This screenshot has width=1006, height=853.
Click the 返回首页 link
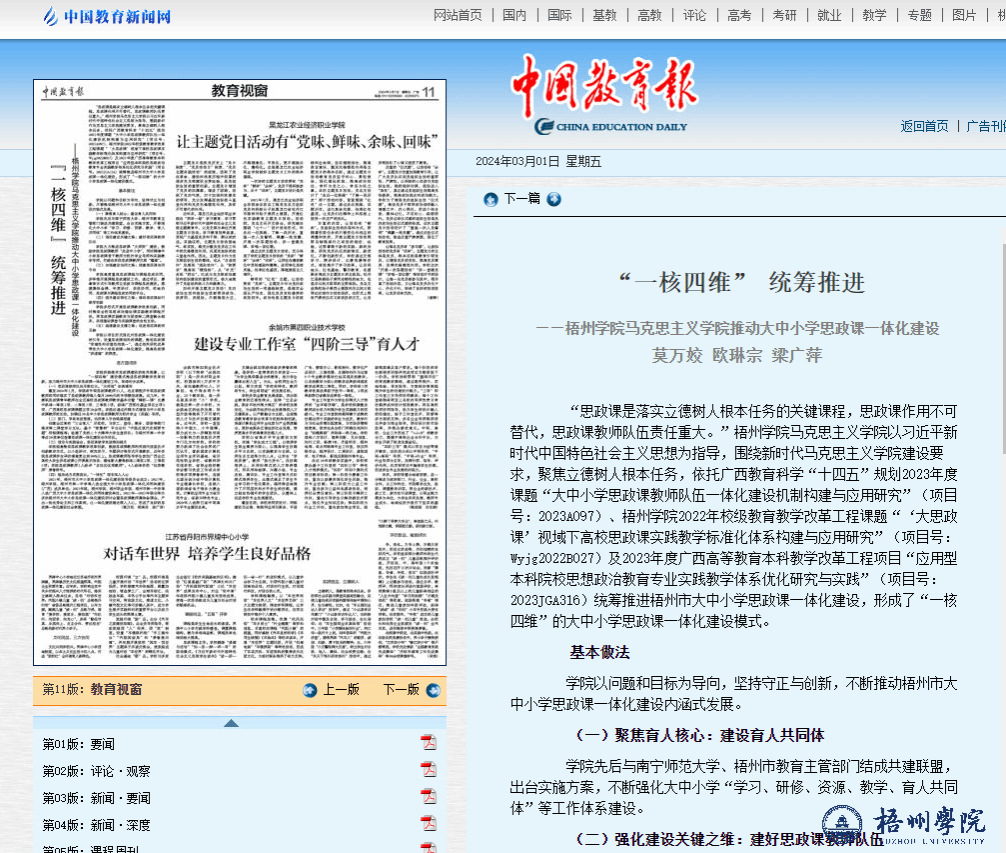(924, 126)
